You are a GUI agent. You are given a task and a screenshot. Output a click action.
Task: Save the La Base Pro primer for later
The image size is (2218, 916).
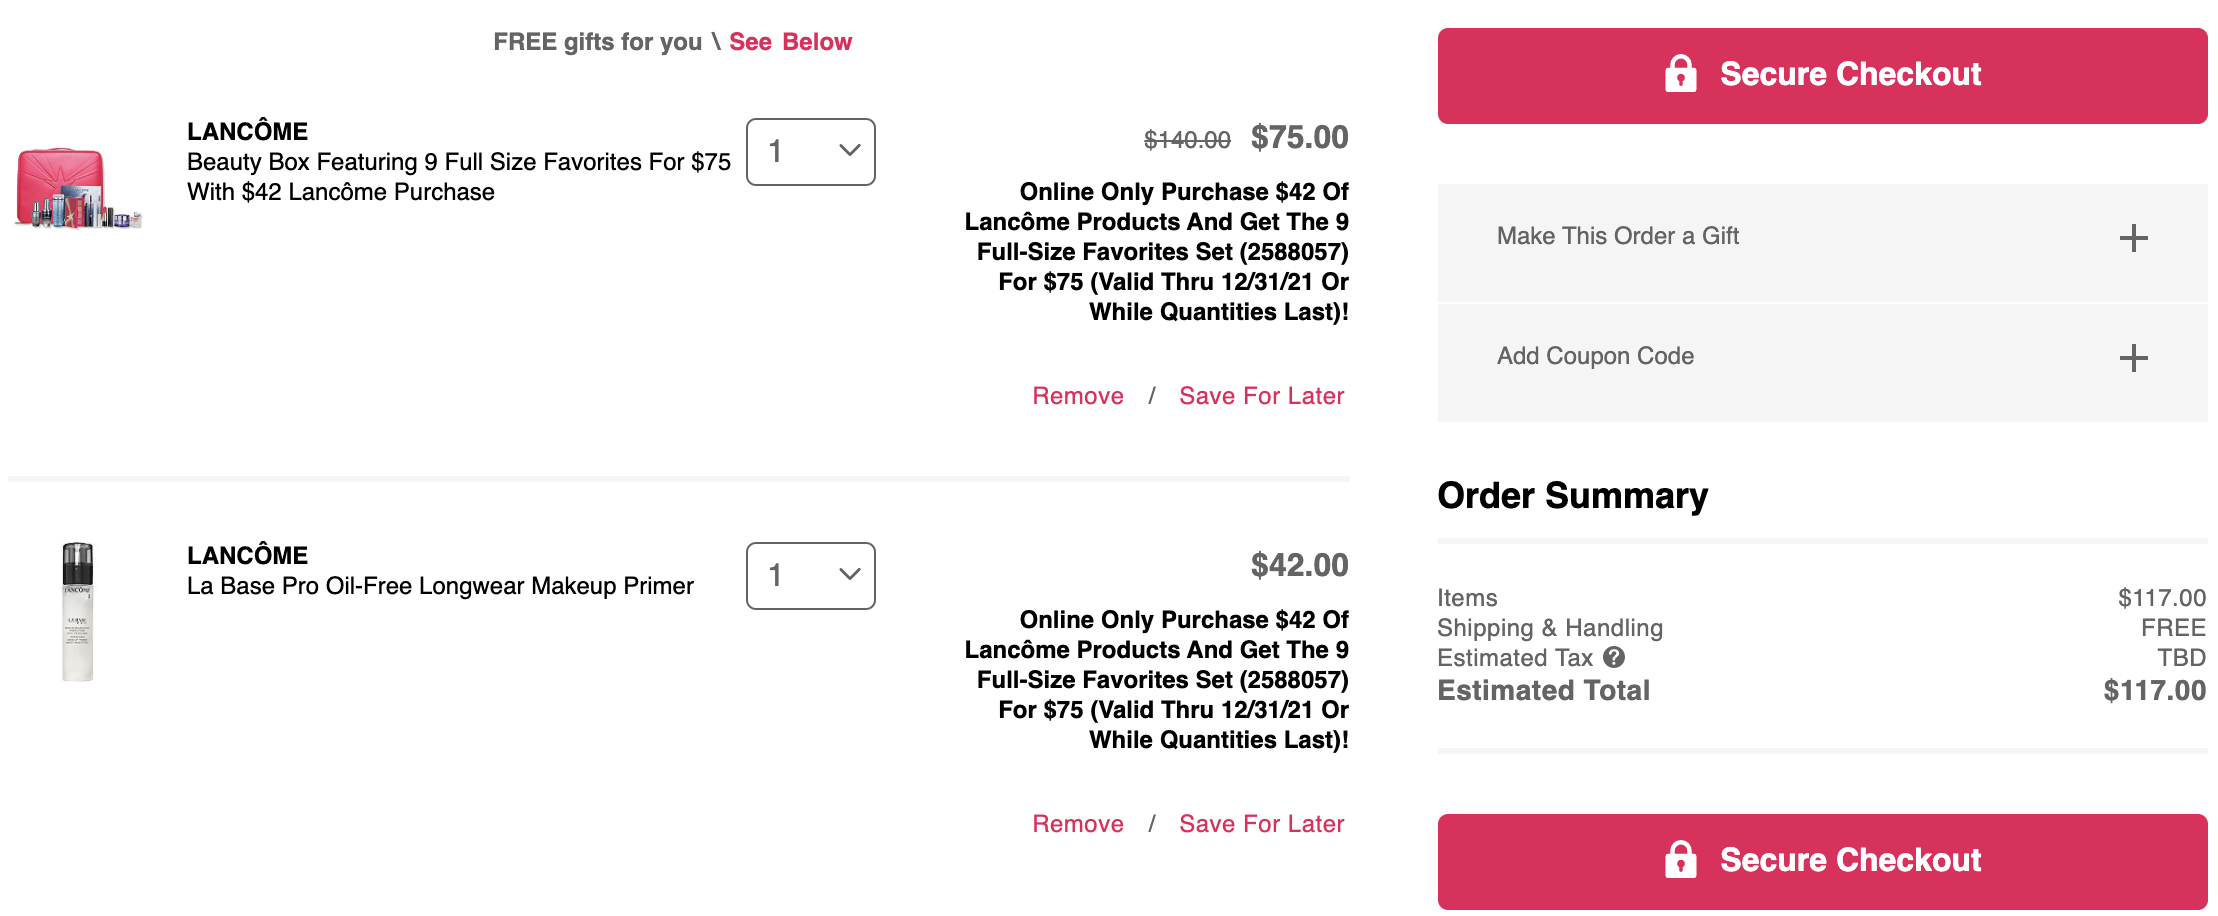(x=1261, y=824)
